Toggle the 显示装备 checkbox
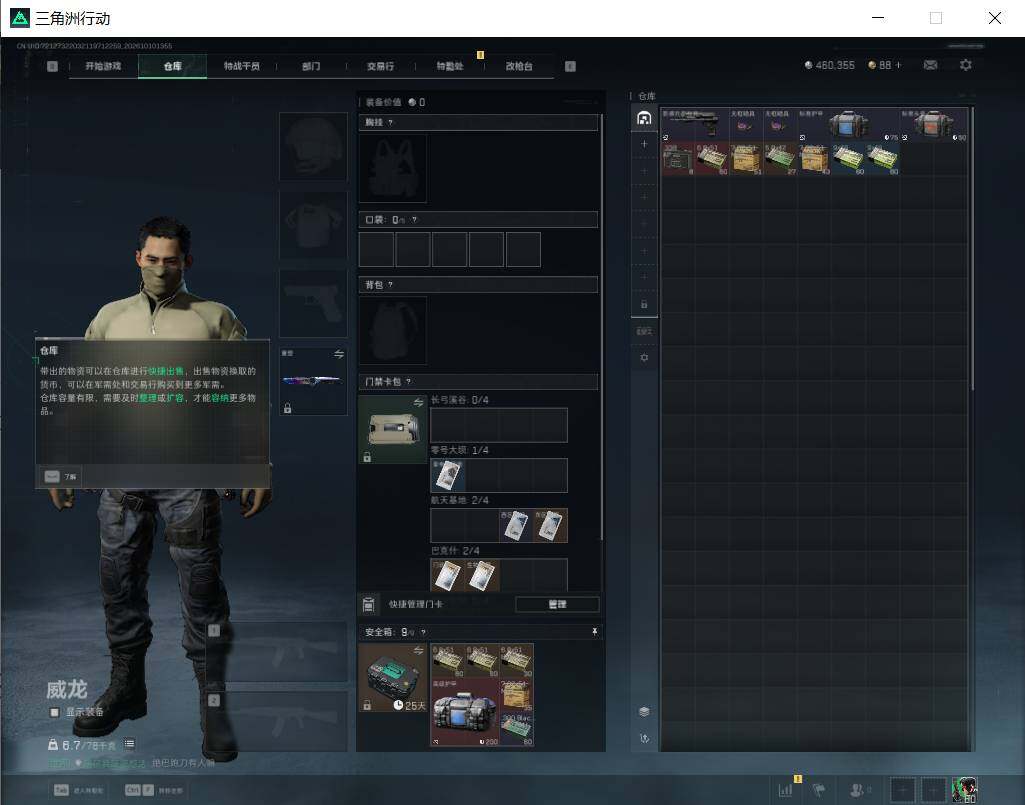Image resolution: width=1025 pixels, height=805 pixels. [55, 711]
